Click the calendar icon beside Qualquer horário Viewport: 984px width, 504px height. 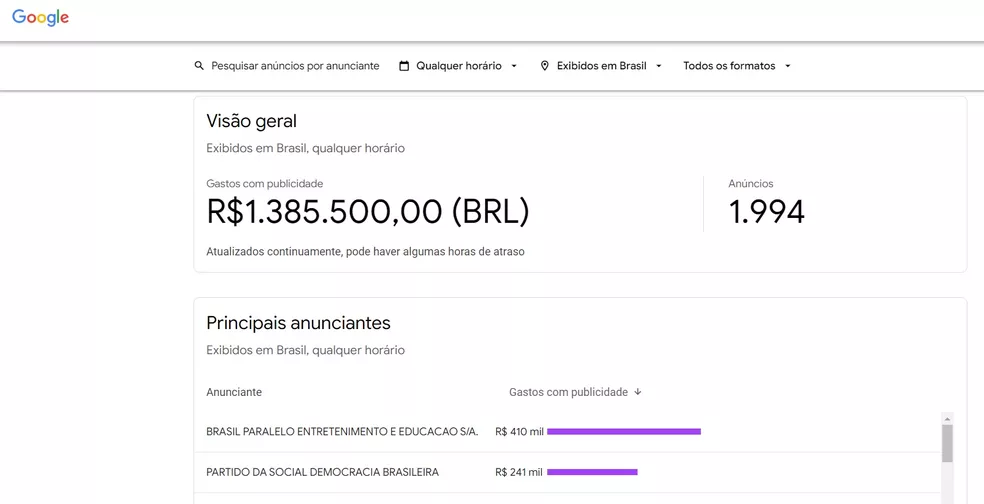click(404, 66)
